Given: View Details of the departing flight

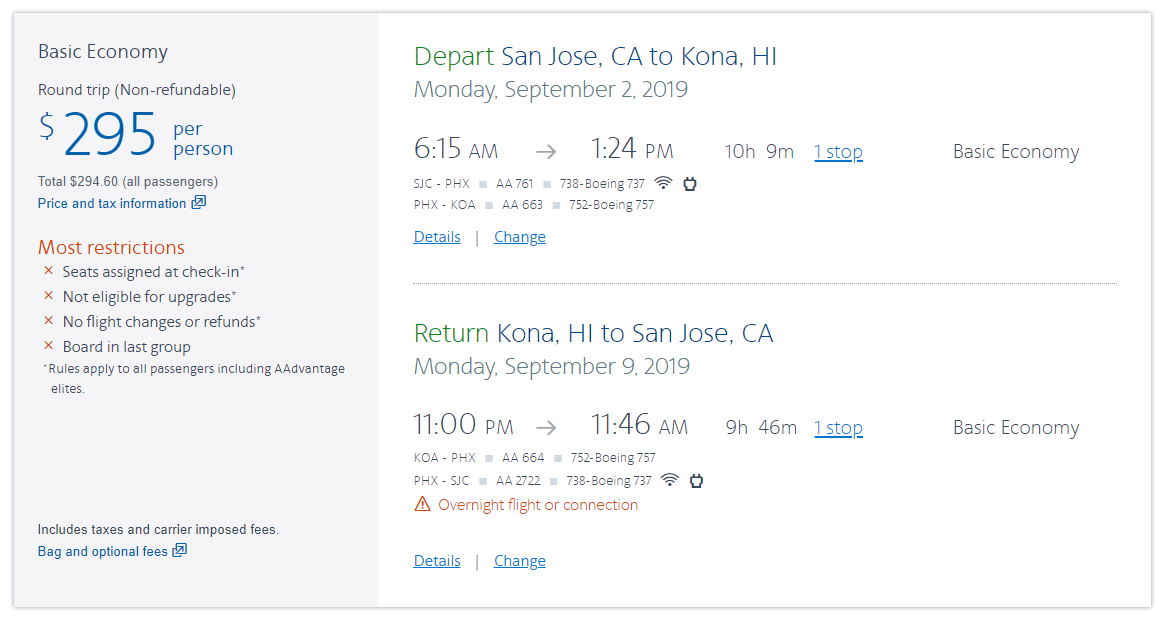Looking at the screenshot, I should [x=437, y=237].
